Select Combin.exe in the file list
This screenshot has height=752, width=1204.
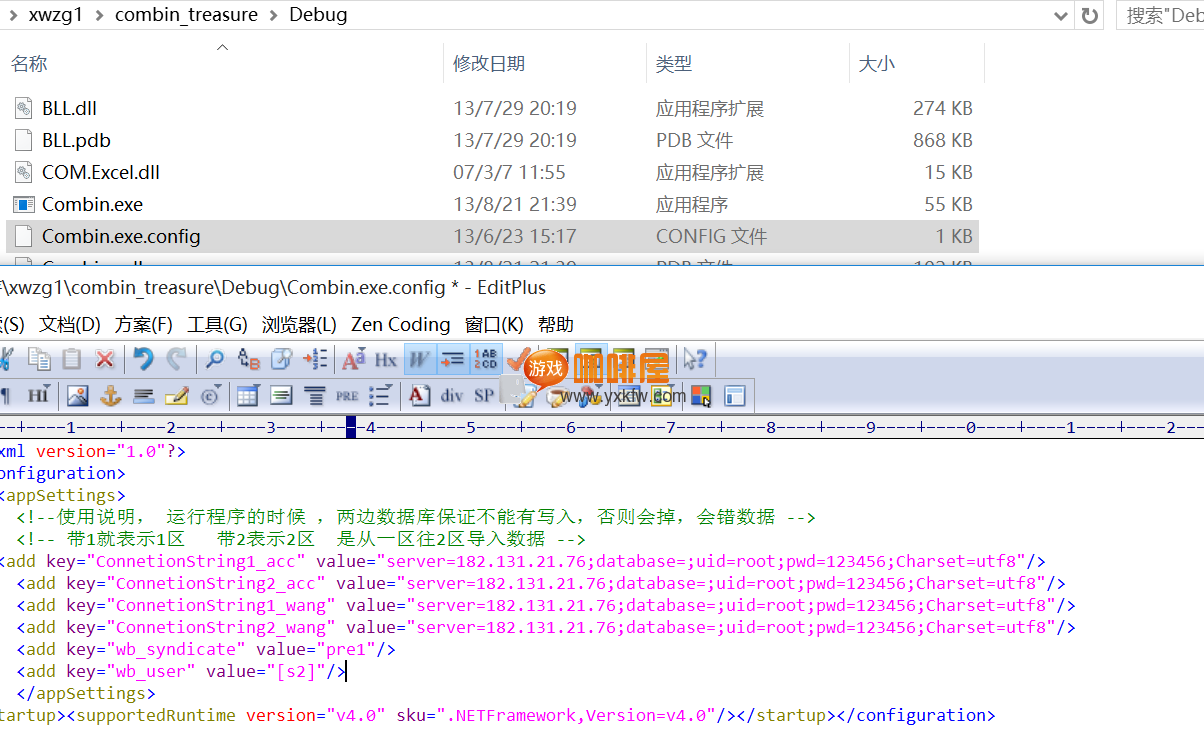point(92,204)
